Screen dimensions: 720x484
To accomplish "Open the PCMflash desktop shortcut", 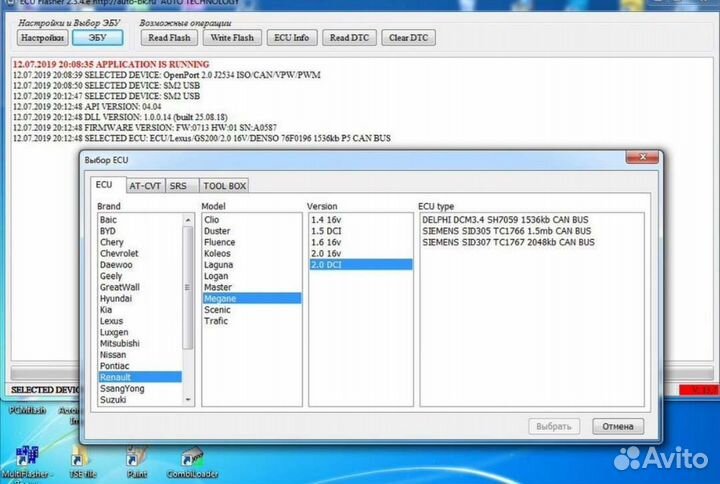I will point(28,410).
